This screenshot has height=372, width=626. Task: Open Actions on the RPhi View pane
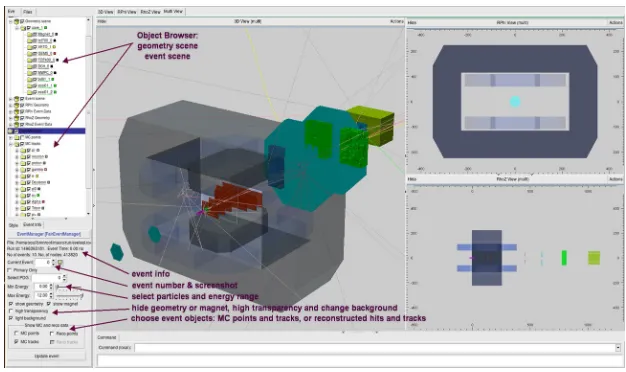(x=615, y=23)
